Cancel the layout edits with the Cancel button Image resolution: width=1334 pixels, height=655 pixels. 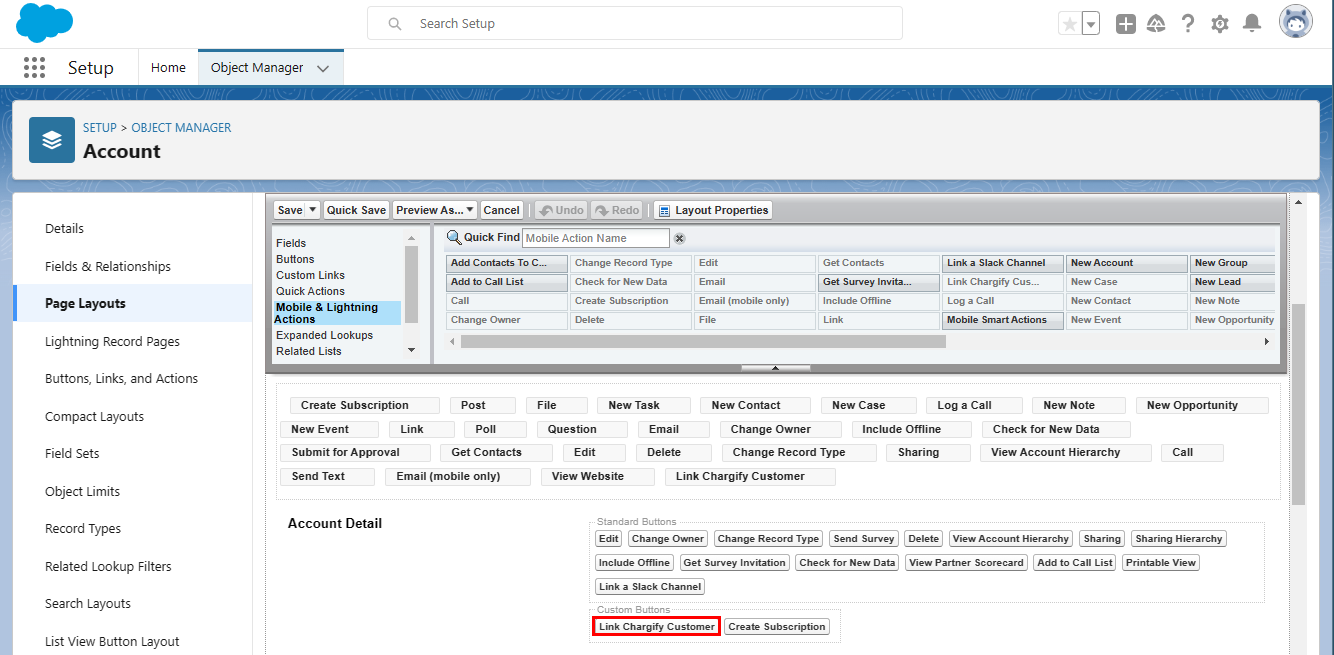[x=501, y=210]
